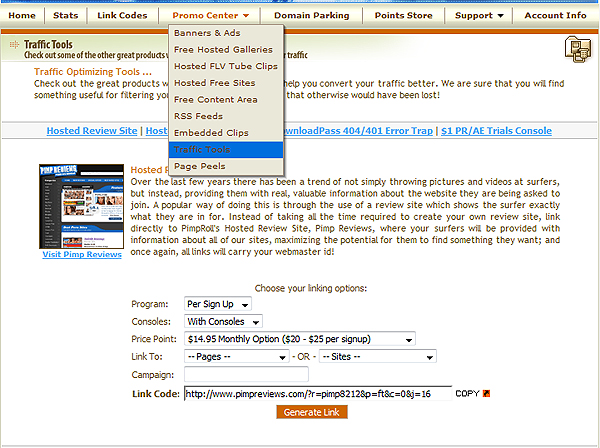Click the traffic tools icon at top right
The height and width of the screenshot is (448, 600).
pos(577,48)
